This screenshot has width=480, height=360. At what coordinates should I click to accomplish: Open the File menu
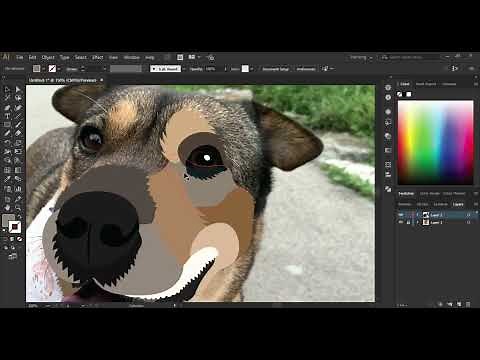pos(20,57)
